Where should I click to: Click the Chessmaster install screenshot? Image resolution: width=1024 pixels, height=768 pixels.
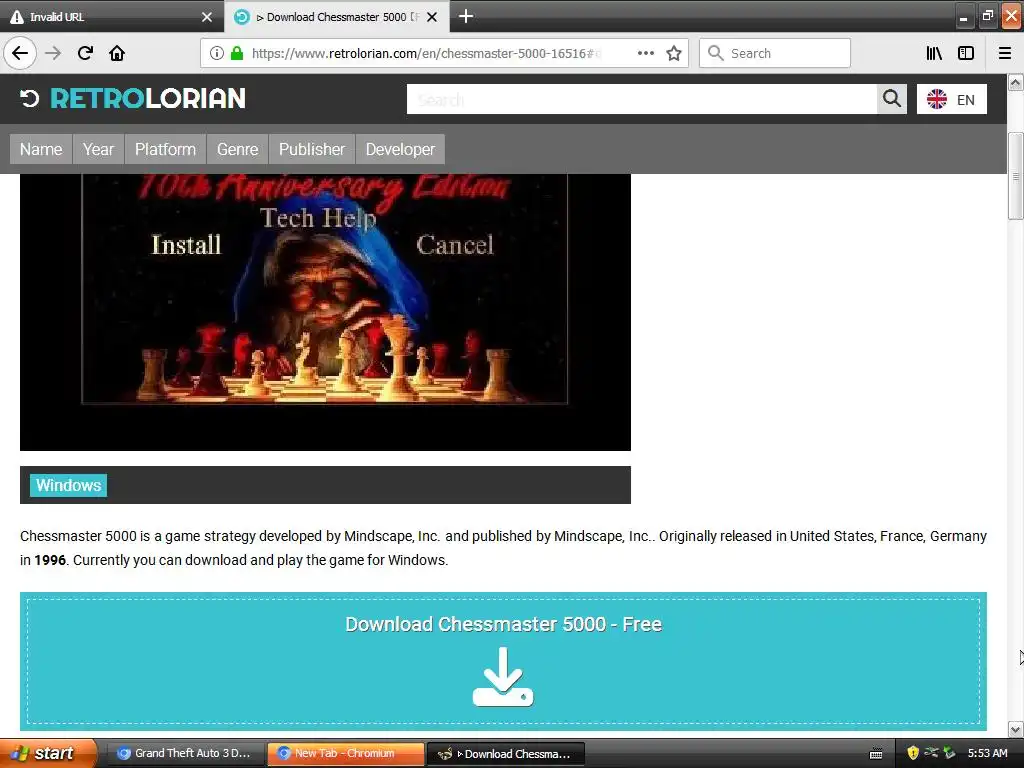(x=325, y=312)
